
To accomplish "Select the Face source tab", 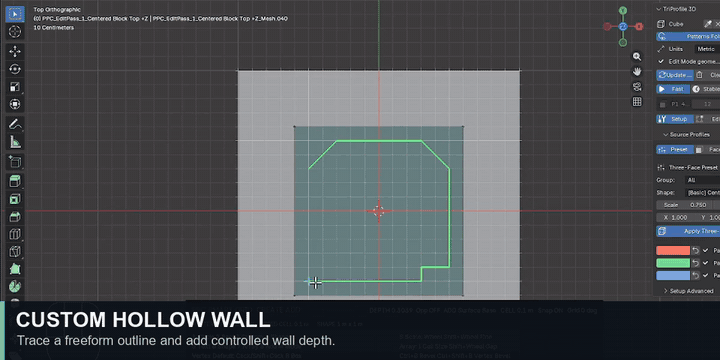I will pyautogui.click(x=707, y=150).
